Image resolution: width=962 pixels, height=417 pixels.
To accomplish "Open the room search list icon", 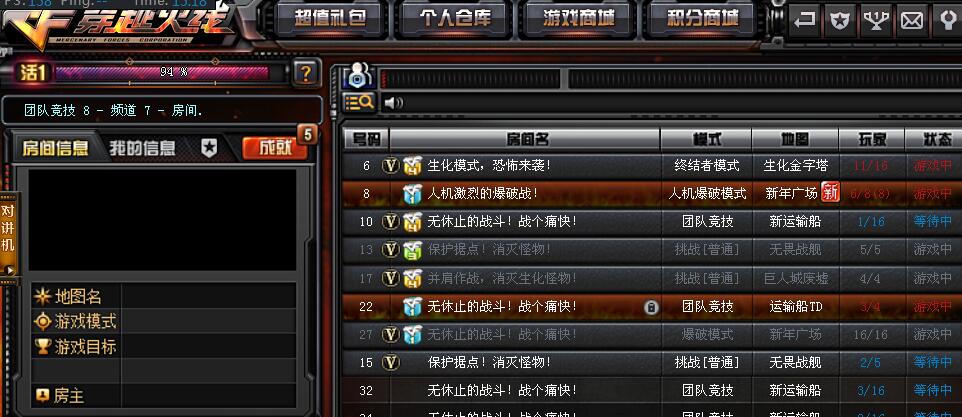I will [x=359, y=102].
